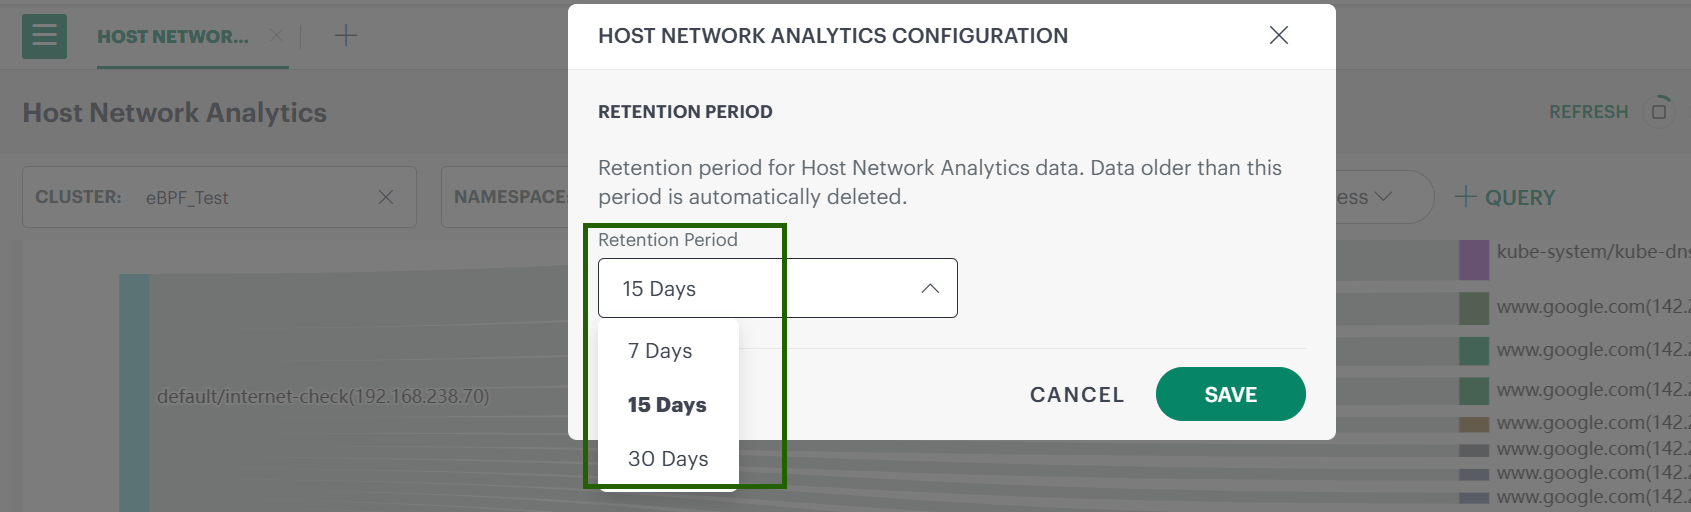The width and height of the screenshot is (1691, 512).
Task: Click the refresh interval icon
Action: point(1659,110)
